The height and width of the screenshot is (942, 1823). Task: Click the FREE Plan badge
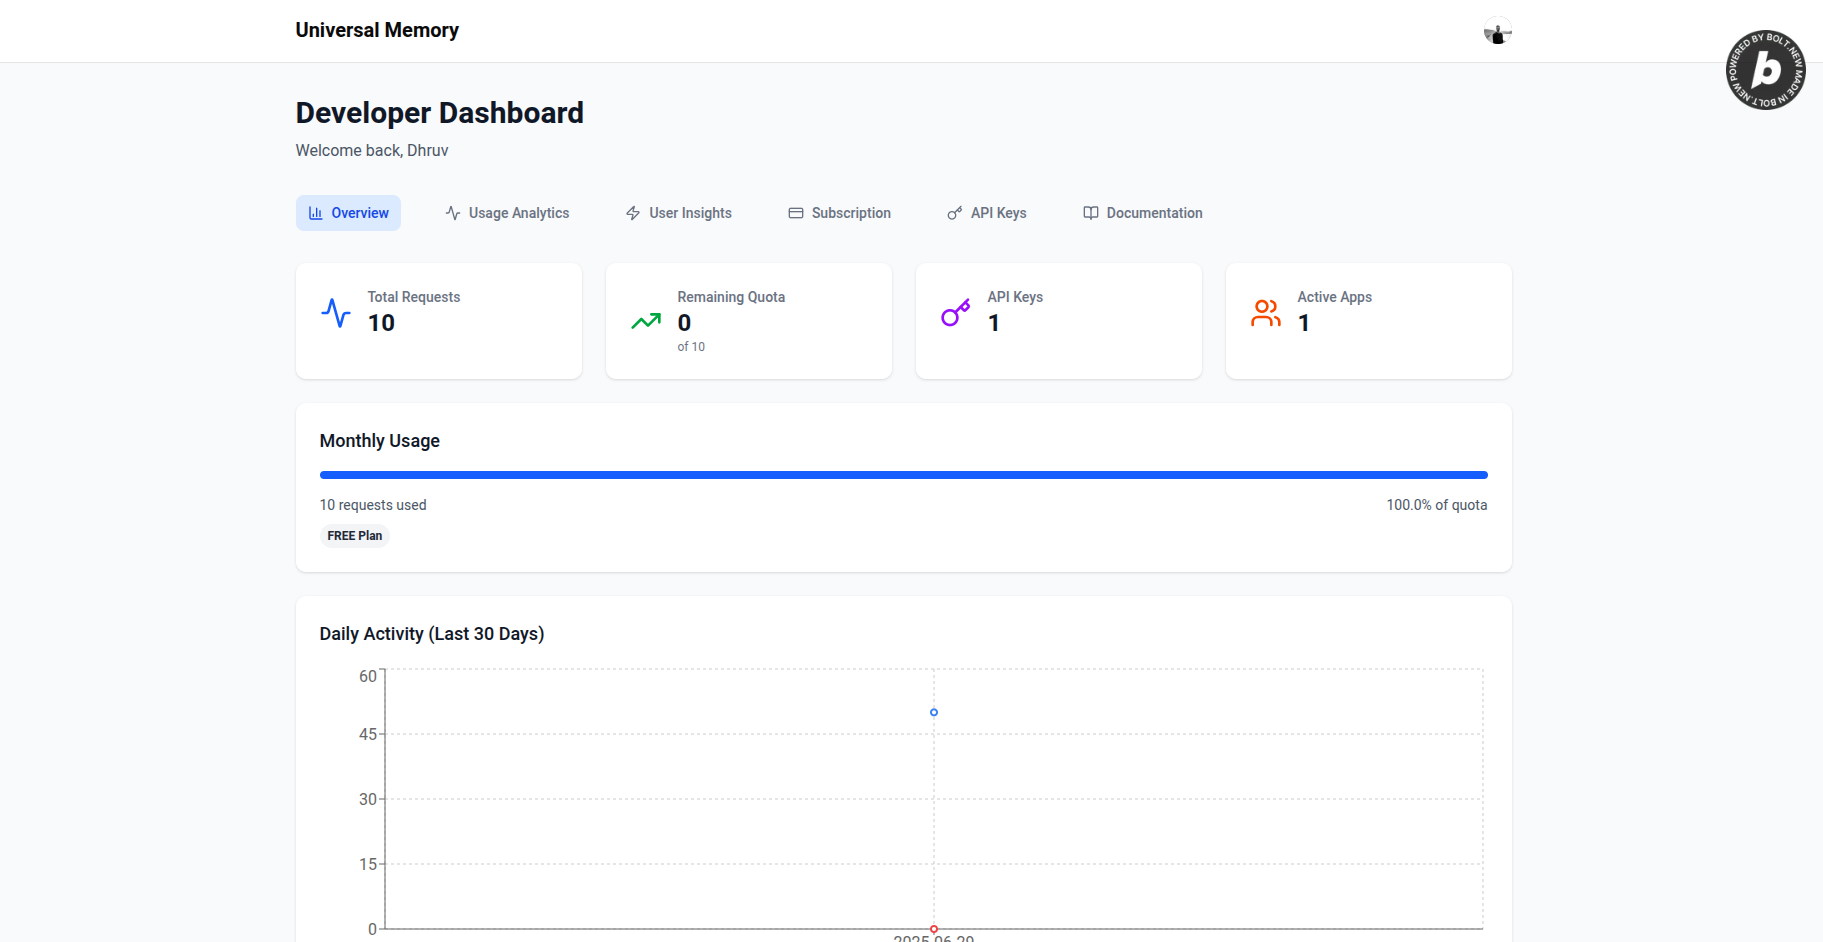pos(355,536)
